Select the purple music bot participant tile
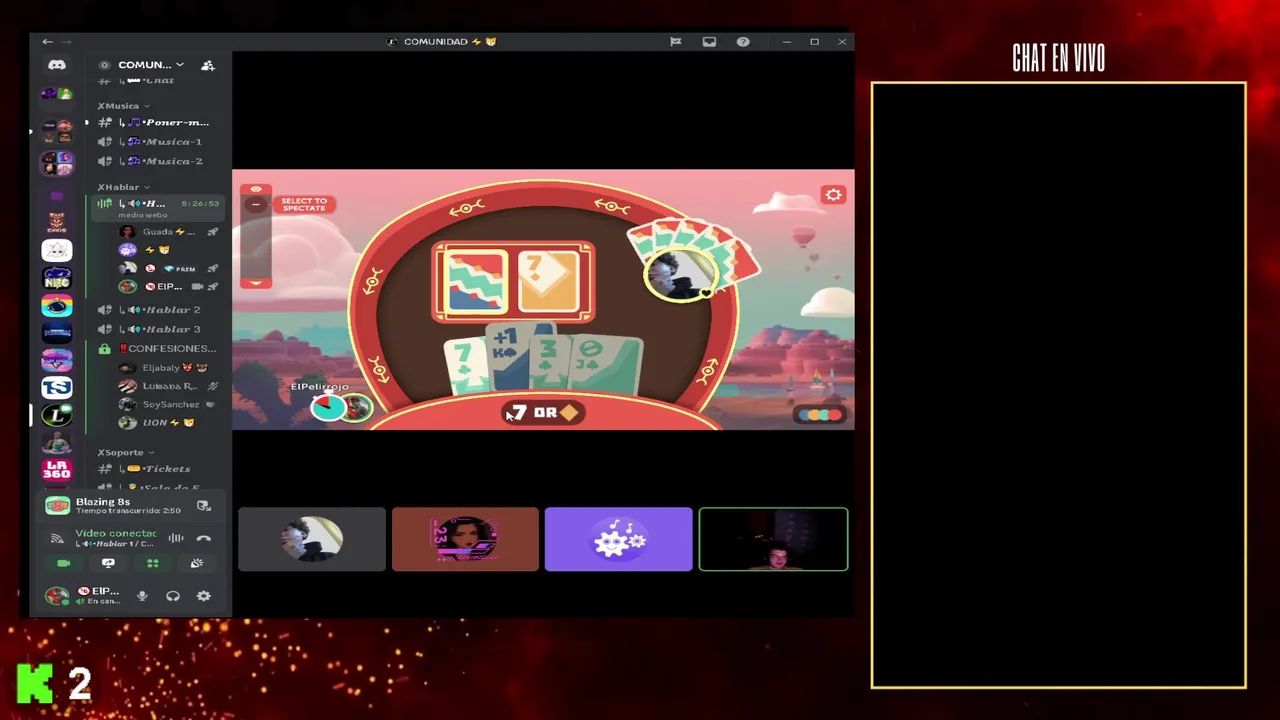This screenshot has height=720, width=1280. pyautogui.click(x=618, y=539)
